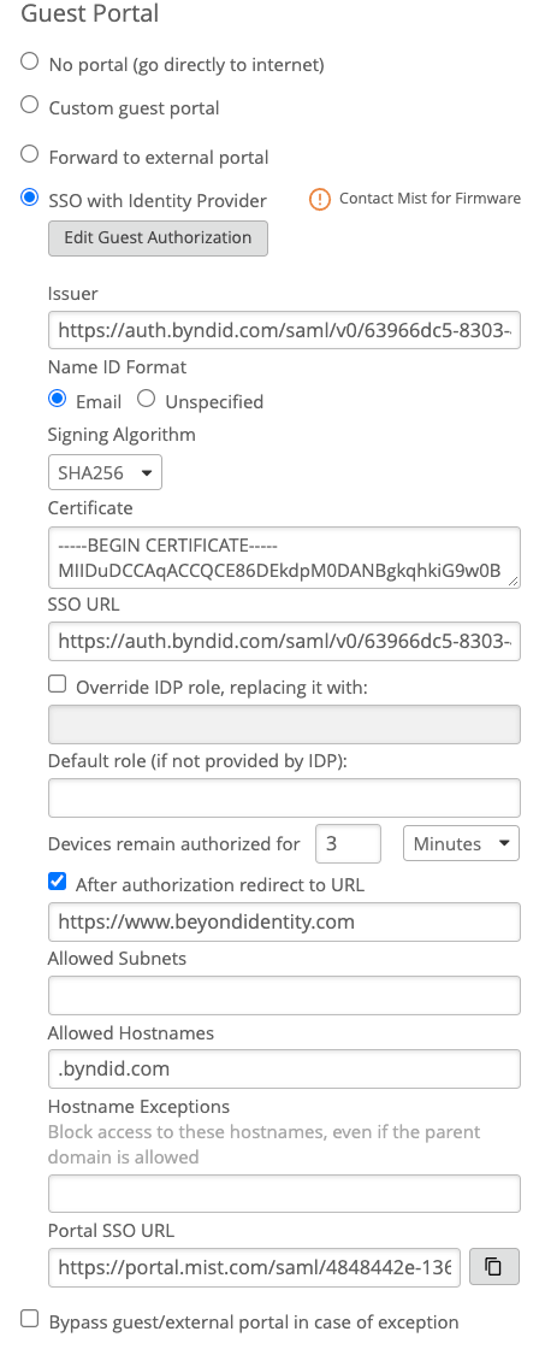Click the Hostname Exceptions input field

pyautogui.click(x=284, y=1194)
